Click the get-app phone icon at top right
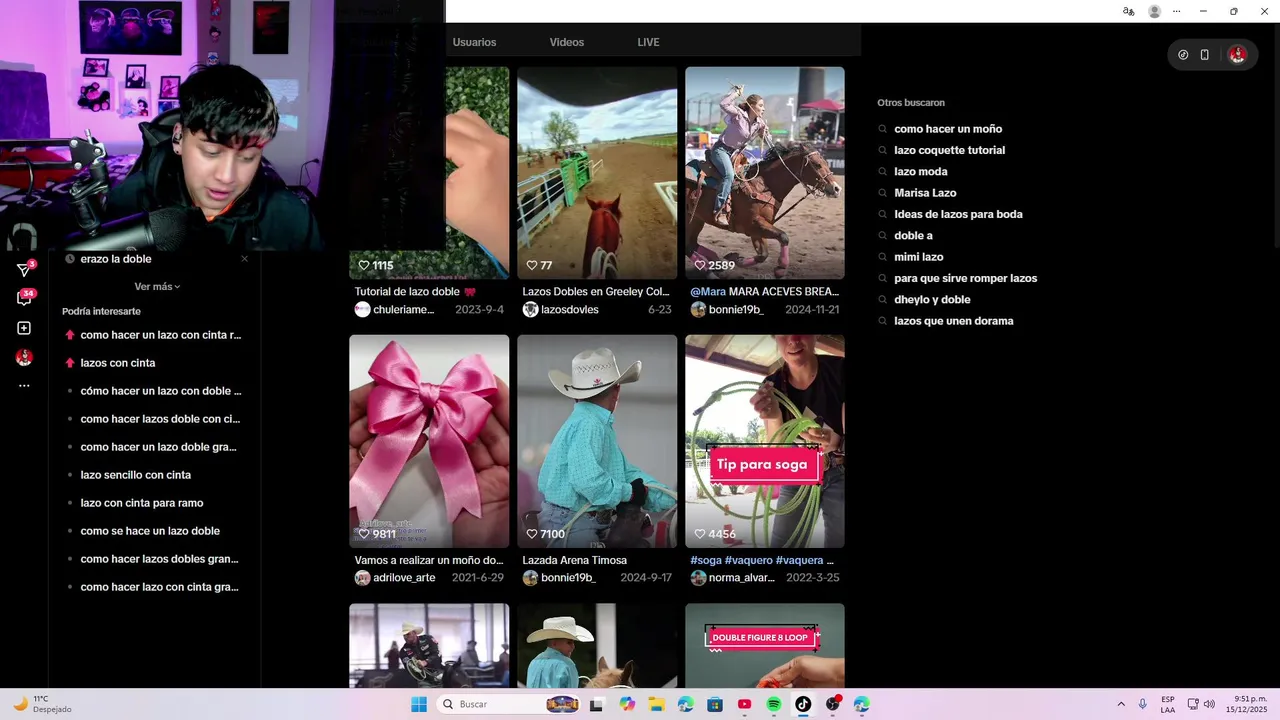The width and height of the screenshot is (1280, 720). [1205, 55]
